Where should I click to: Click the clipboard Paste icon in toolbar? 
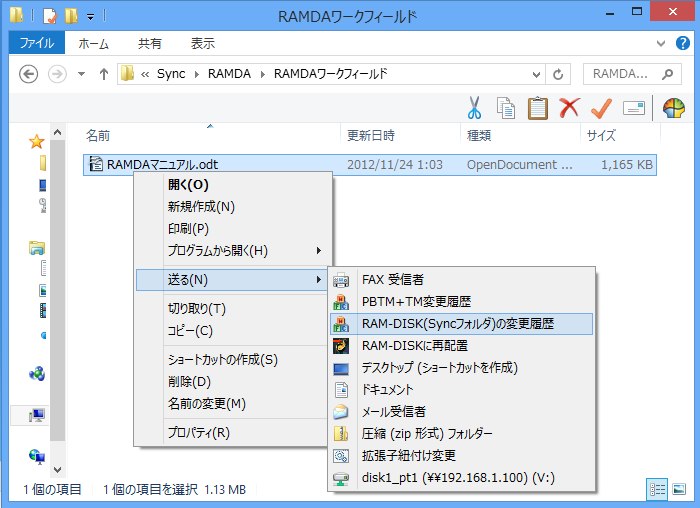[537, 108]
